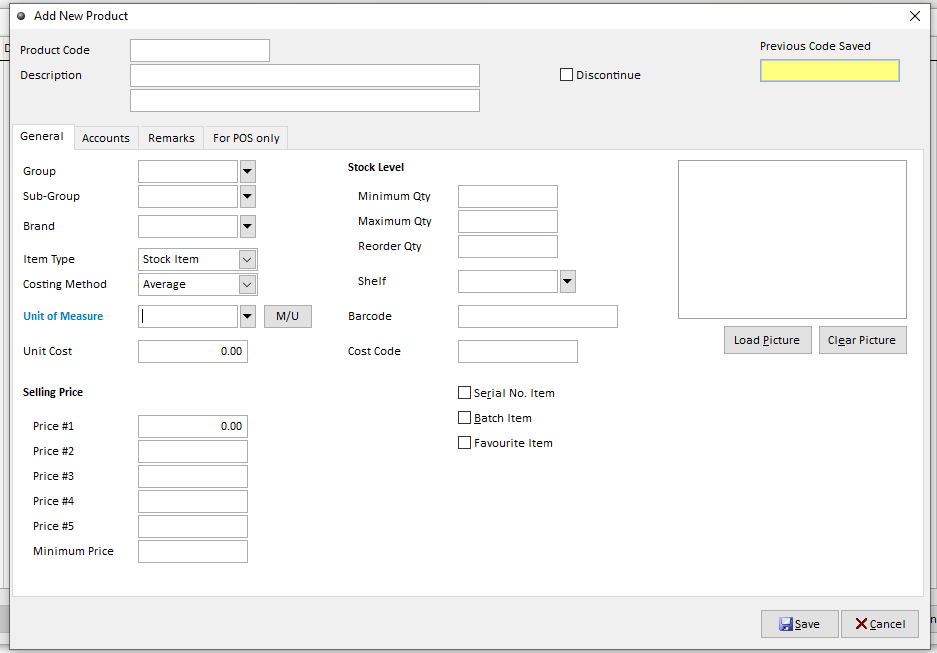Viewport: 937px width, 653px height.
Task: Click the empty product picture box
Action: pyautogui.click(x=792, y=240)
